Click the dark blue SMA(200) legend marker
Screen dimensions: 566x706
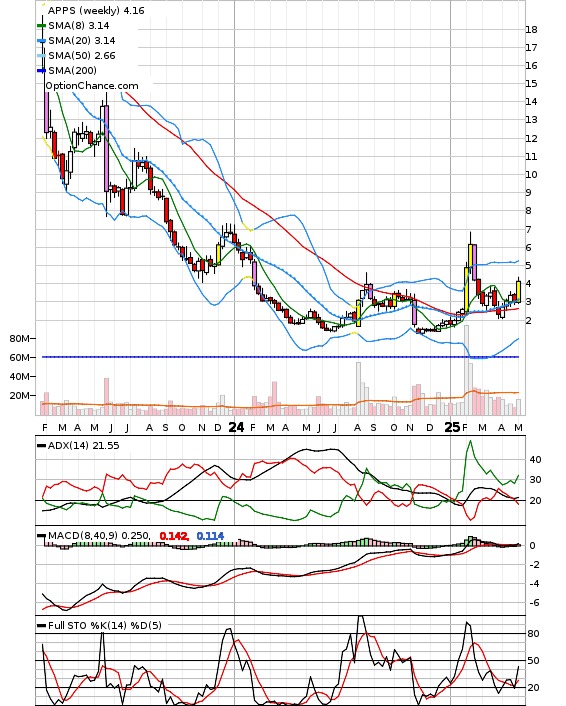click(x=41, y=71)
